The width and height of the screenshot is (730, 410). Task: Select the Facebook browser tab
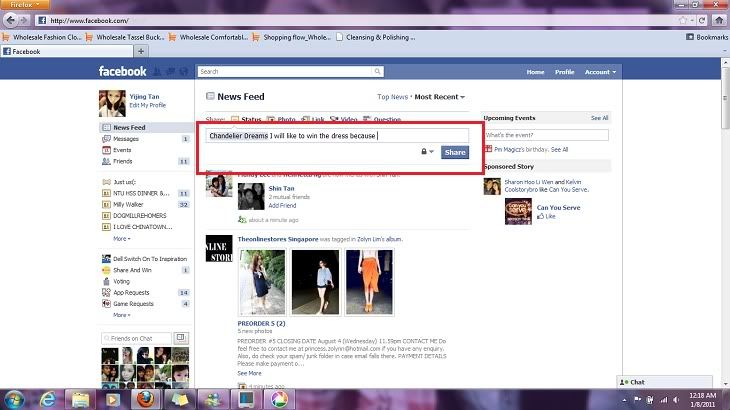click(x=67, y=51)
